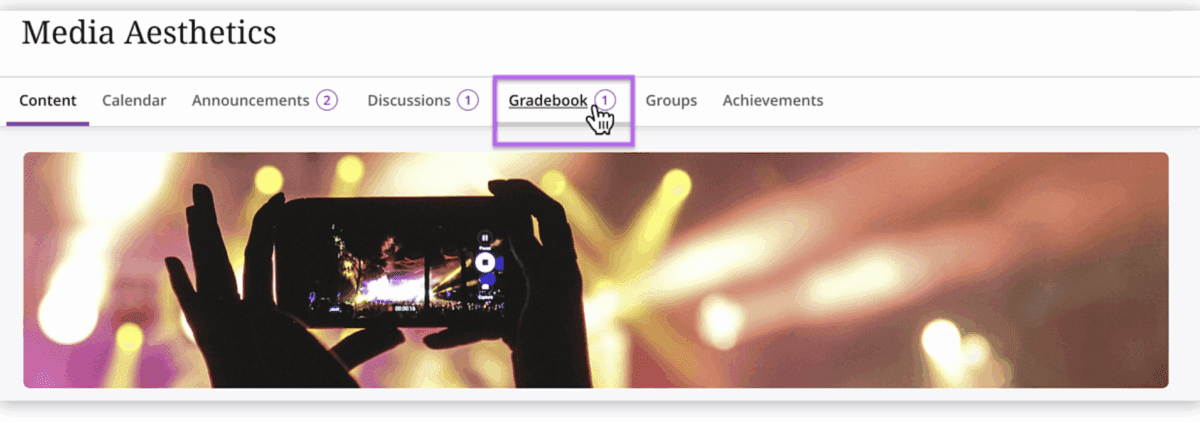Screen dimensions: 1200x422
Task: Click the Announcements badge showing 2
Action: point(327,100)
